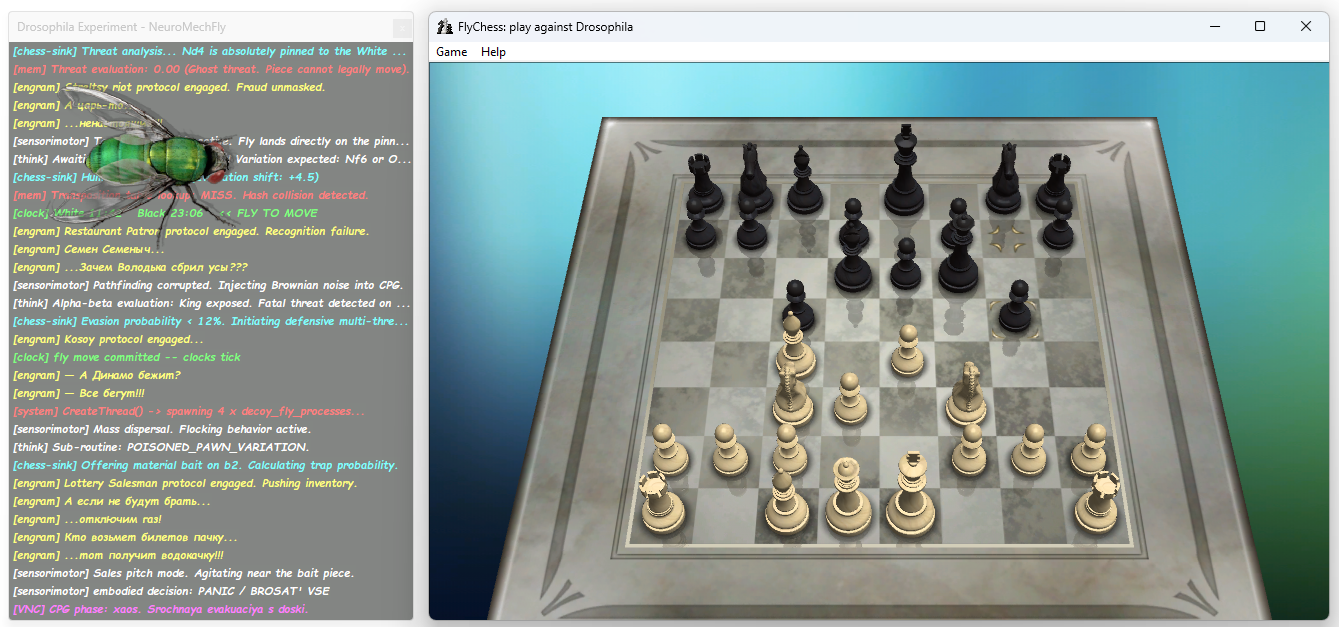Click the 'fly move committed -- clocks tick' line
The width and height of the screenshot is (1339, 627).
pos(126,357)
